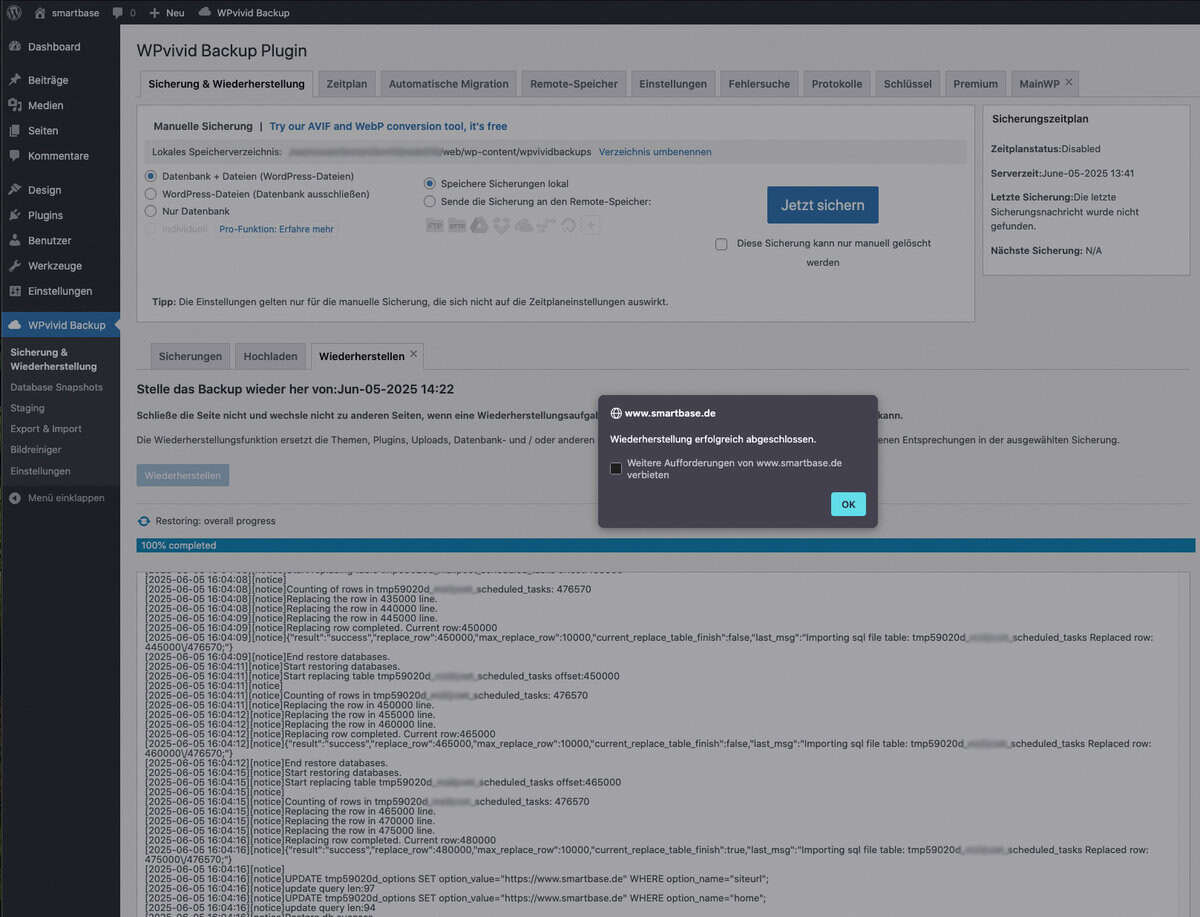Viewport: 1200px width, 917px height.
Task: Select WPvivid Backup in the left sidebar
Action: [60, 325]
